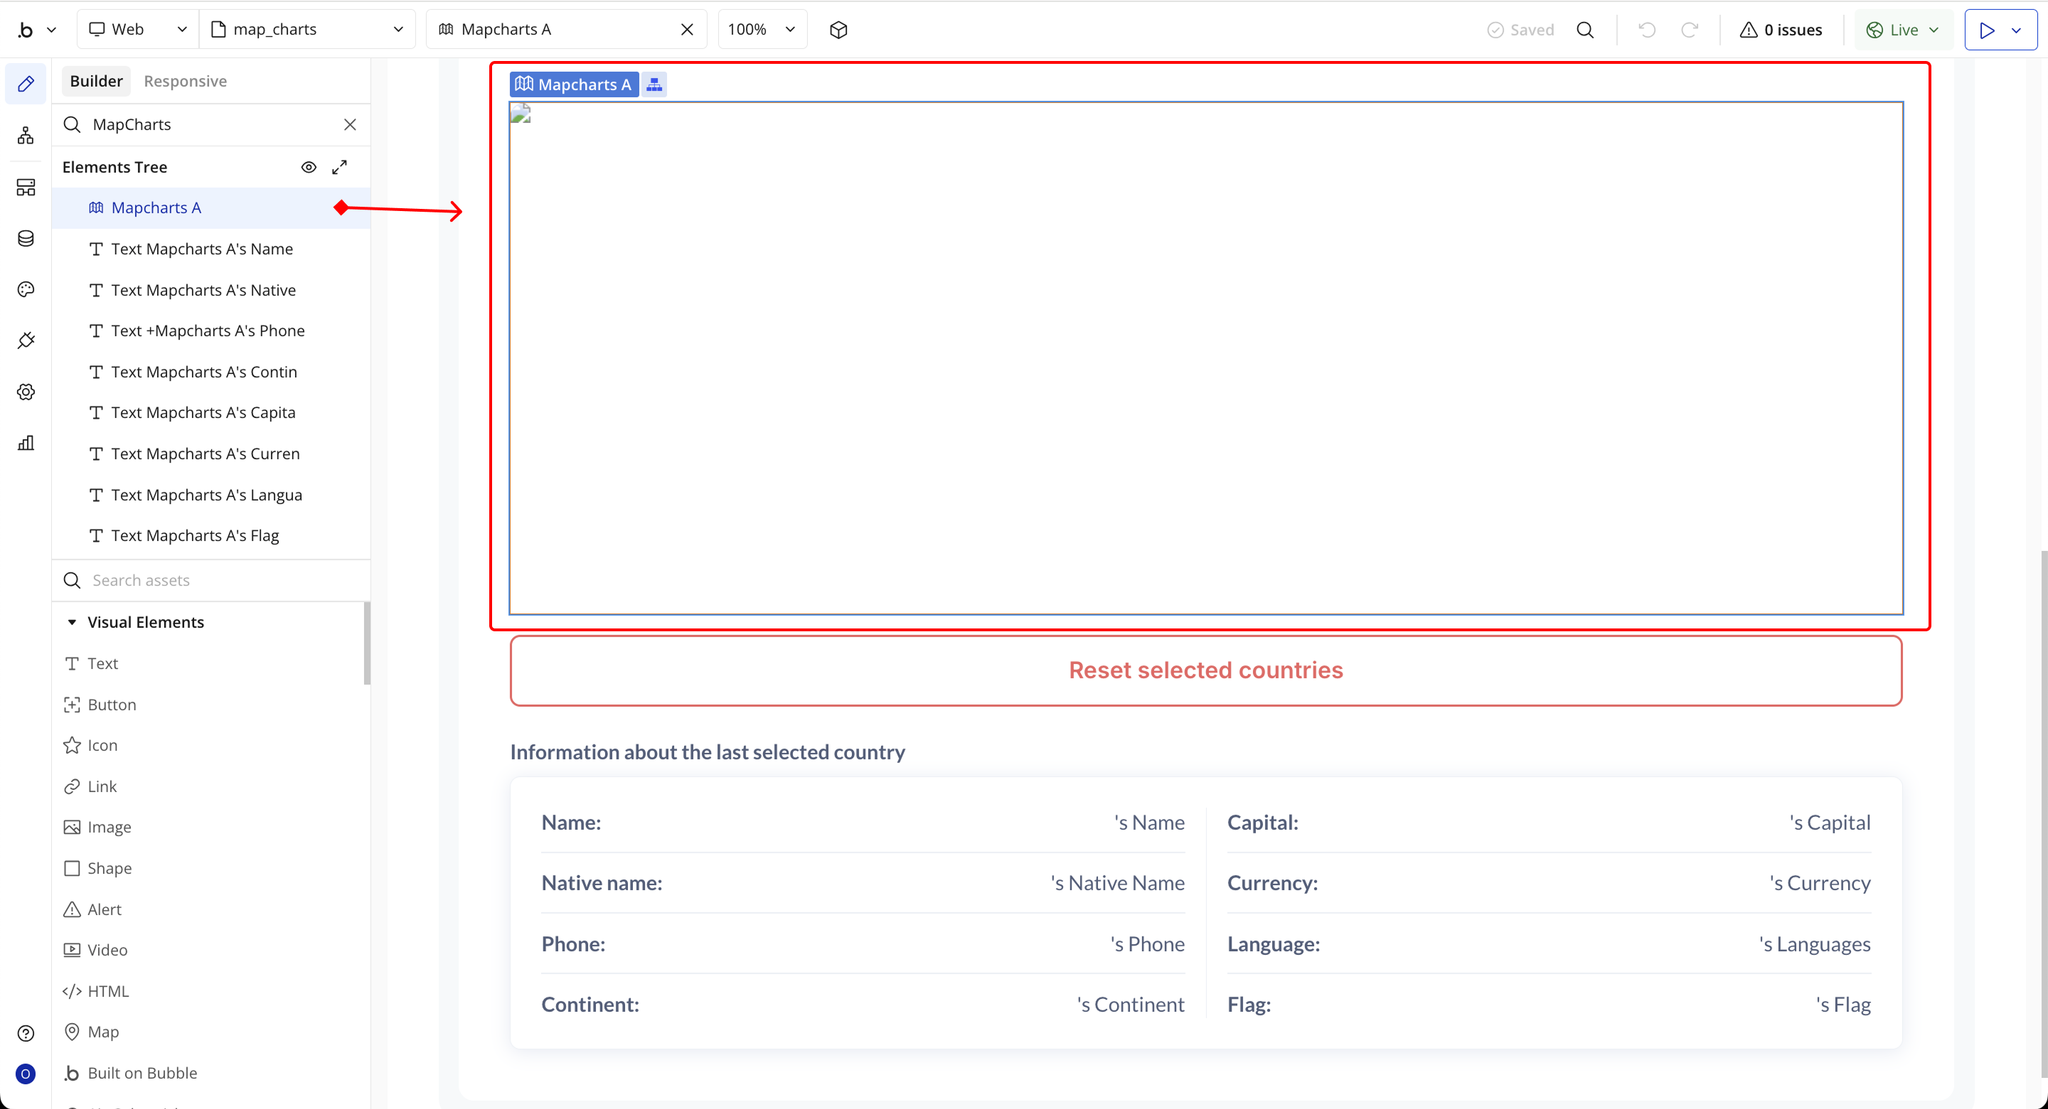Image resolution: width=2048 pixels, height=1109 pixels.
Task: Toggle Elements Tree visibility eye icon
Action: [x=308, y=167]
